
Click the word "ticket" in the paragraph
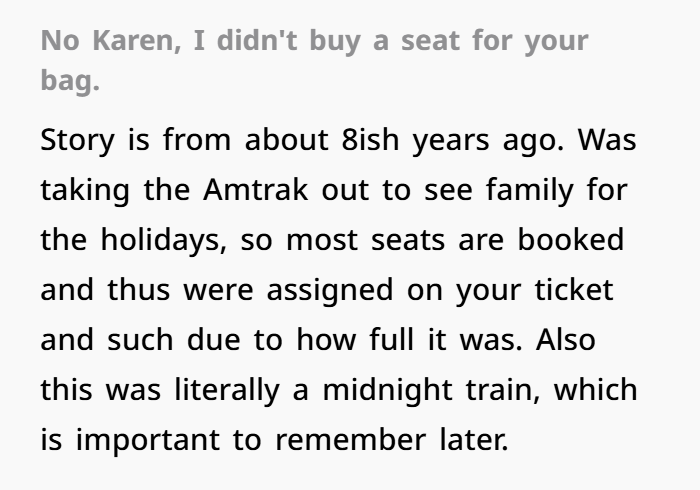click(574, 290)
